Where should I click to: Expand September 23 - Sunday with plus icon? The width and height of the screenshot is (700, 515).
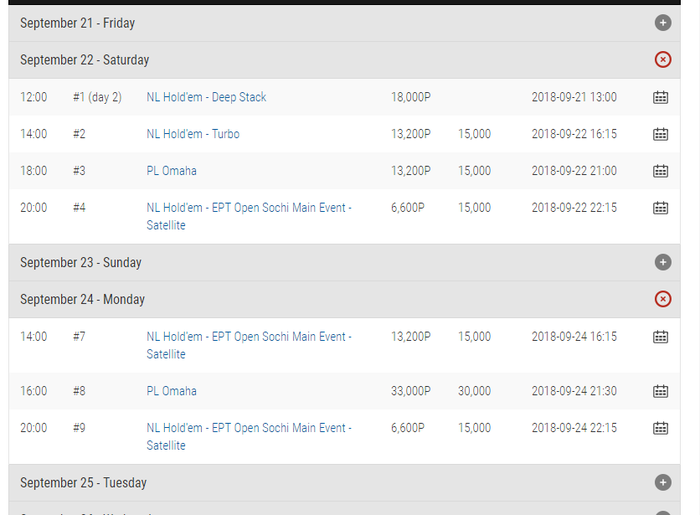(662, 262)
